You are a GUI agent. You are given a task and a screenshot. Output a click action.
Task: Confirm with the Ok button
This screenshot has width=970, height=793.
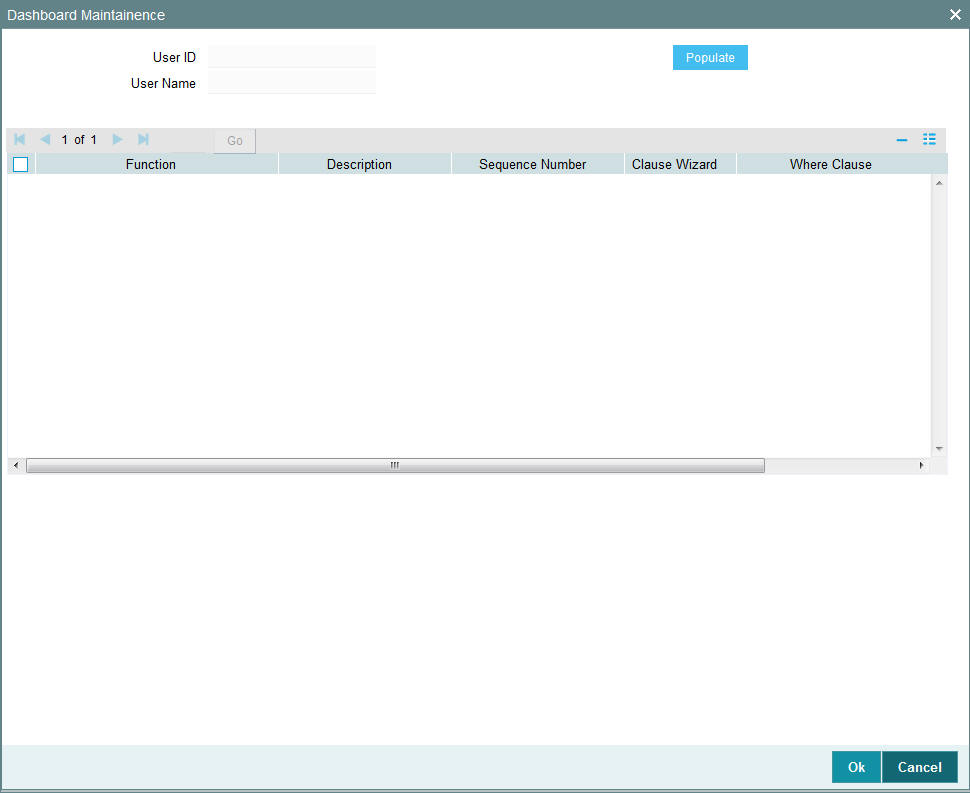click(856, 767)
